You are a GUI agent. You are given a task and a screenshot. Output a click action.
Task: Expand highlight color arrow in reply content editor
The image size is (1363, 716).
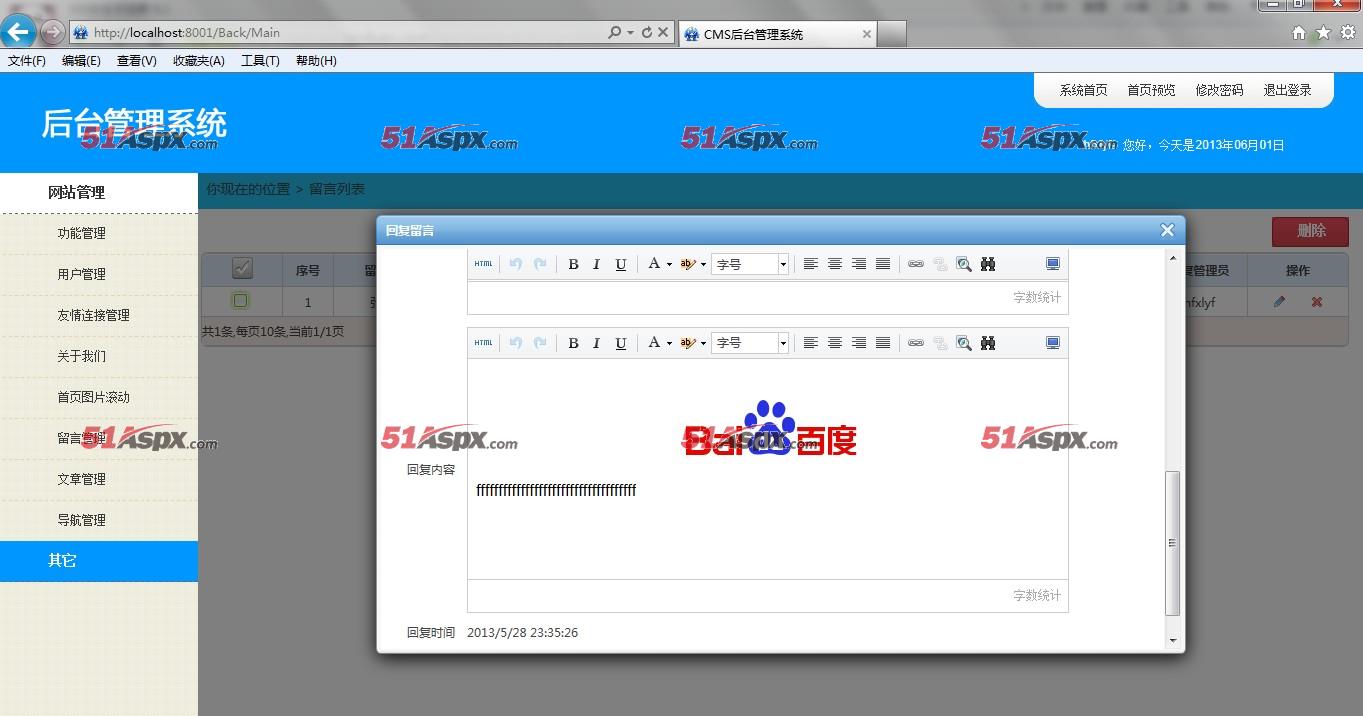[x=703, y=343]
